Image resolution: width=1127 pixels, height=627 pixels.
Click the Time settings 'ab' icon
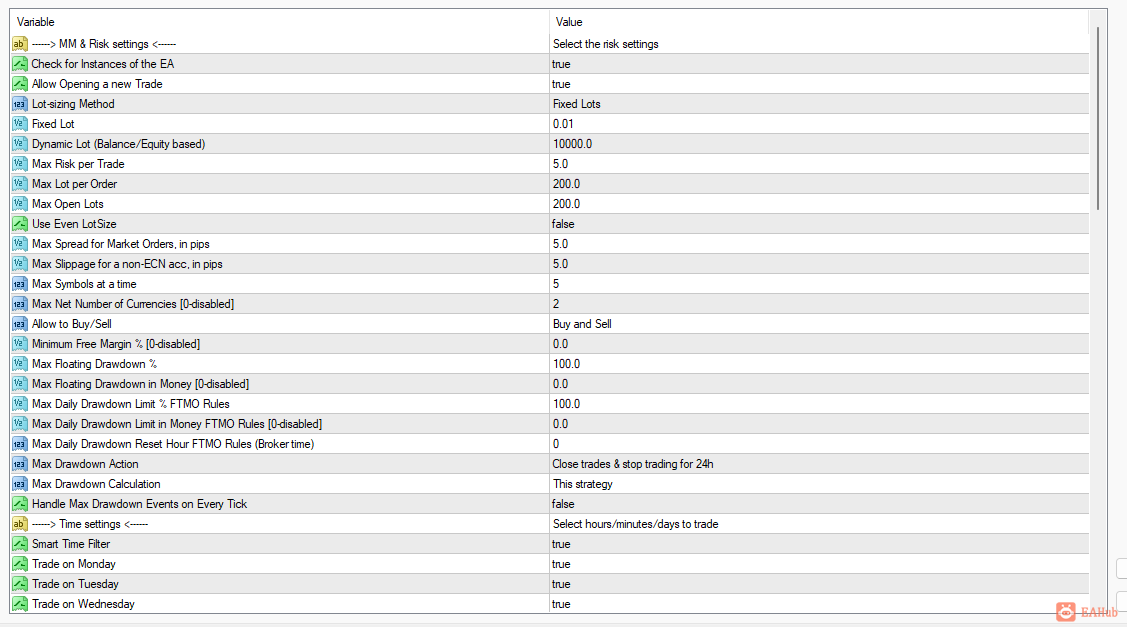point(19,524)
